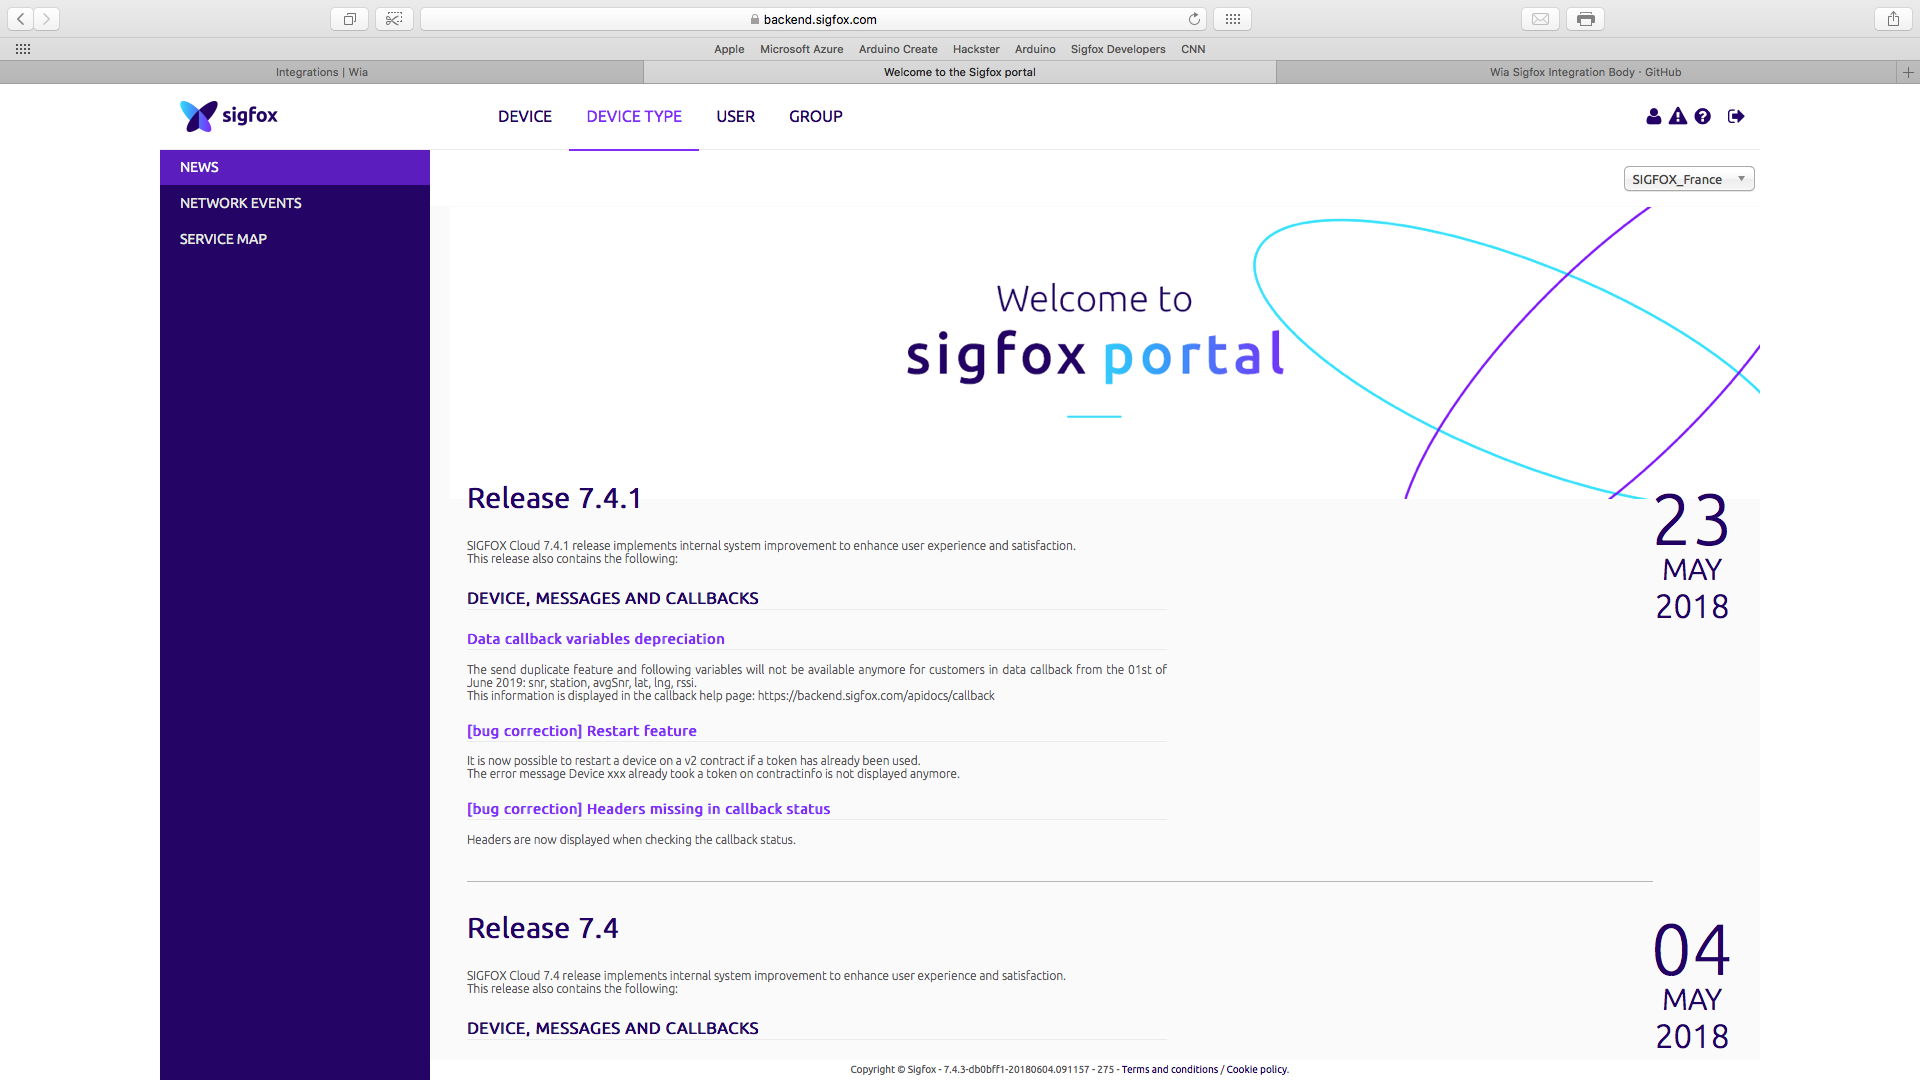
Task: Open a new tab with the plus button
Action: click(x=1908, y=71)
